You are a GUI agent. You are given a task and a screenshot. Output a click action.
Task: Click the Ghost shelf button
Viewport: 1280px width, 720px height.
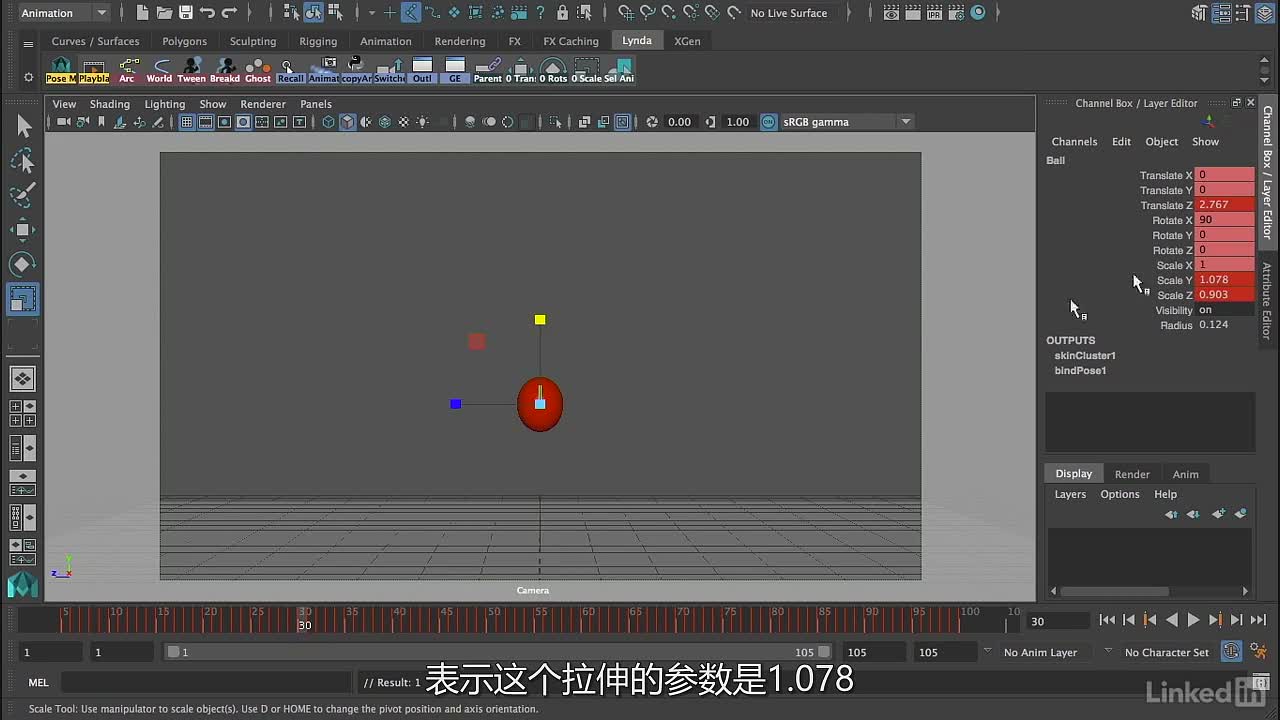pos(258,70)
